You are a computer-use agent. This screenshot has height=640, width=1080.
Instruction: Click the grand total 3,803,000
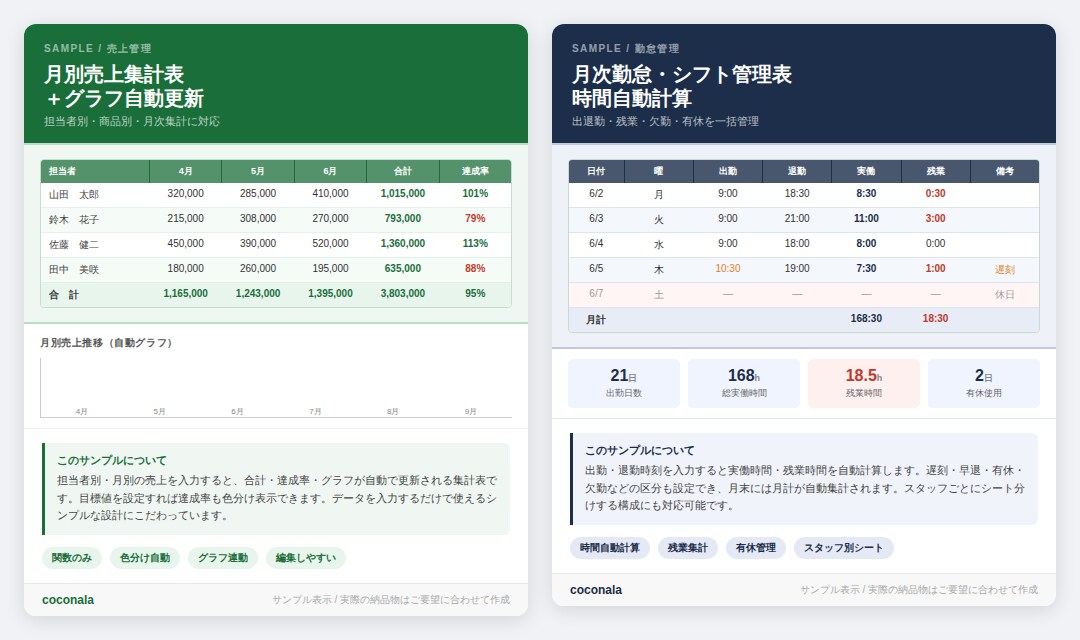tap(403, 293)
